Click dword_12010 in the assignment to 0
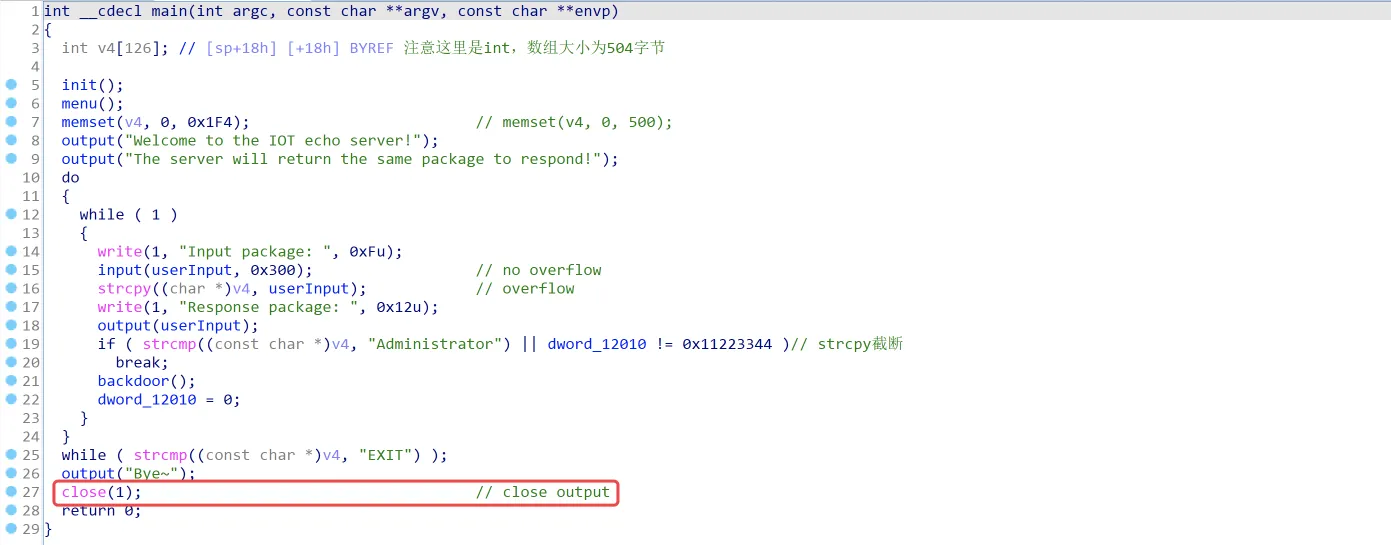Screen dimensions: 1391x545 [x=147, y=399]
